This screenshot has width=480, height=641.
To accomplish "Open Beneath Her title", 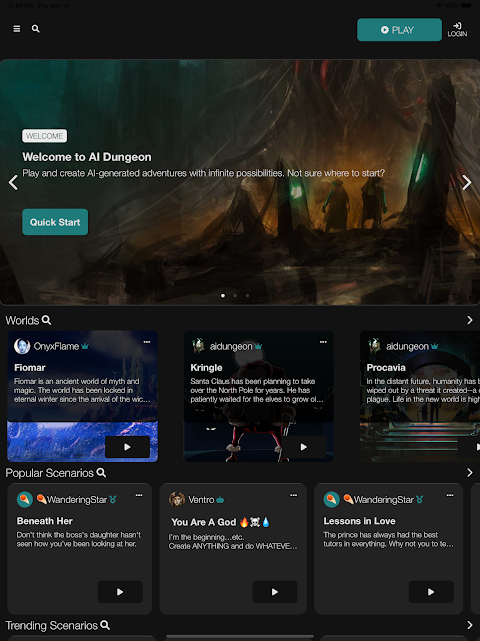I will click(45, 521).
